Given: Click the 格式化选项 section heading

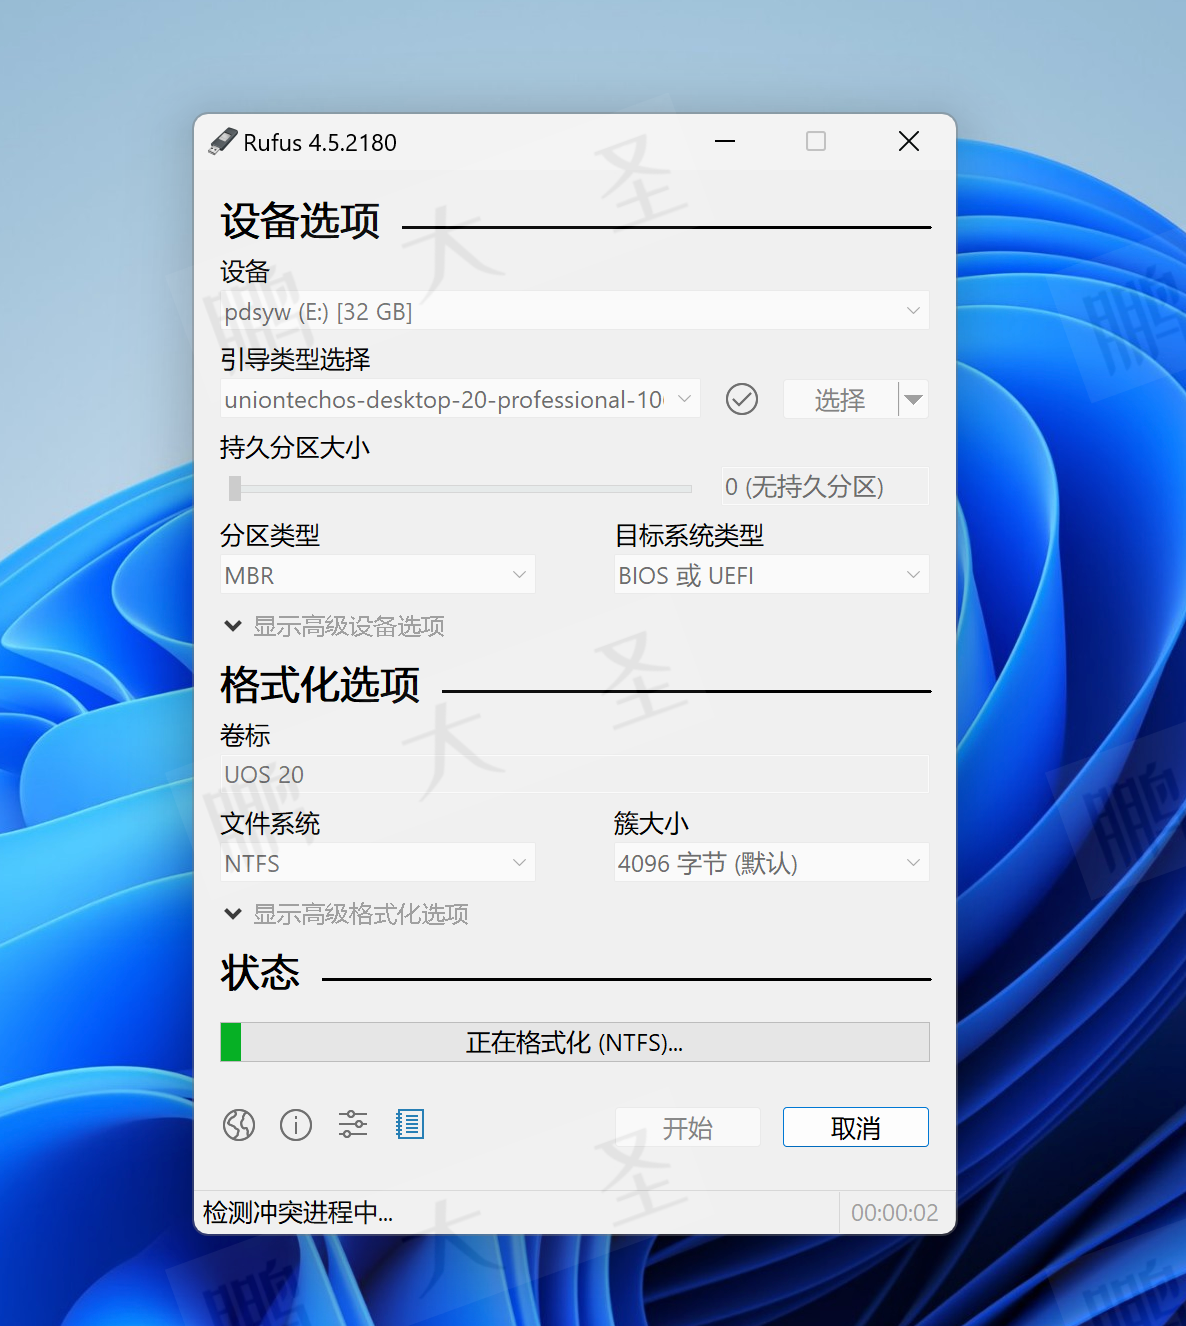Looking at the screenshot, I should click(x=320, y=685).
